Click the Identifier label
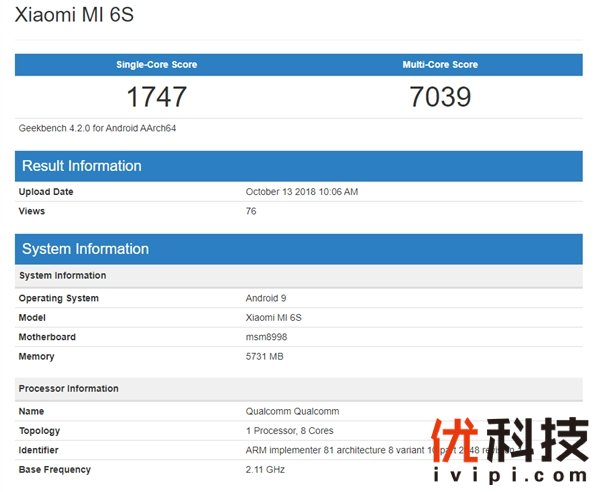This screenshot has height=492, width=600. pyautogui.click(x=39, y=450)
